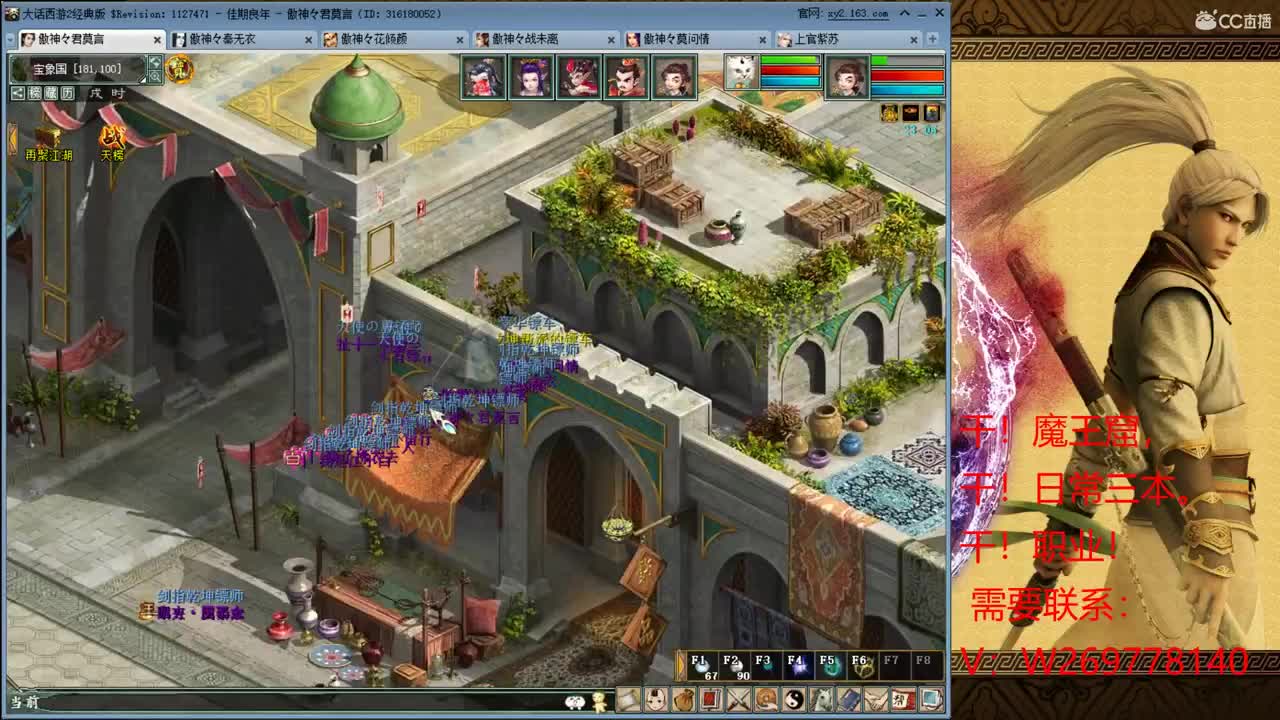
Task: Open the 榜 rankings button
Action: click(x=35, y=93)
